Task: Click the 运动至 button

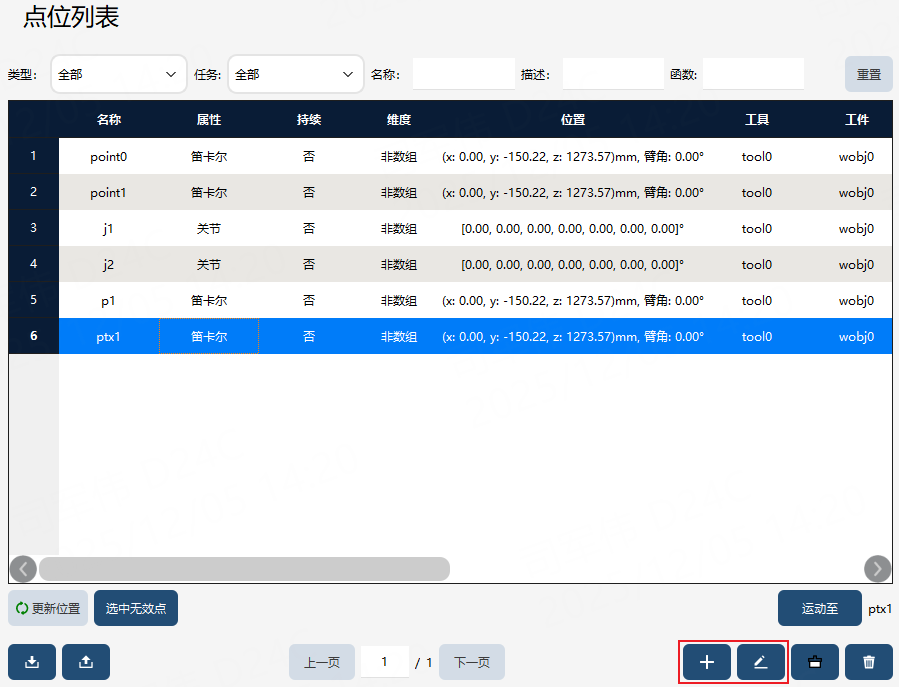Action: click(x=820, y=608)
